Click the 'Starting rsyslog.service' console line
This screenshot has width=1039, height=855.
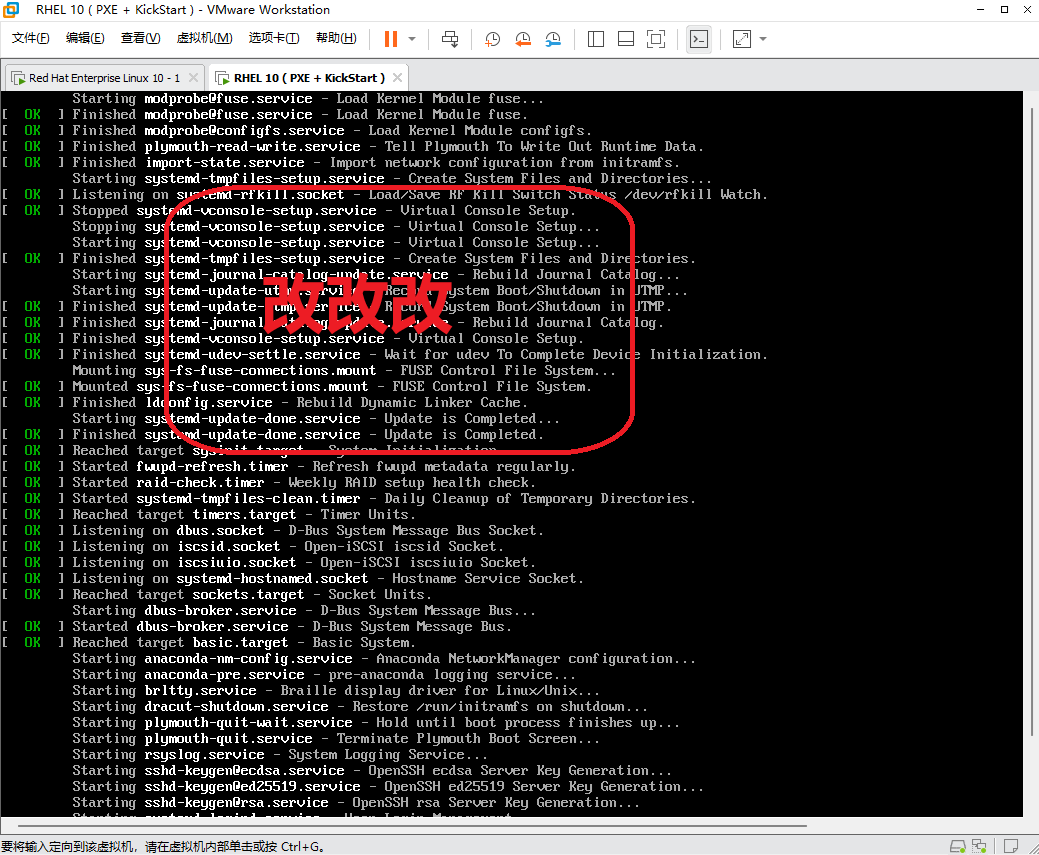click(280, 754)
